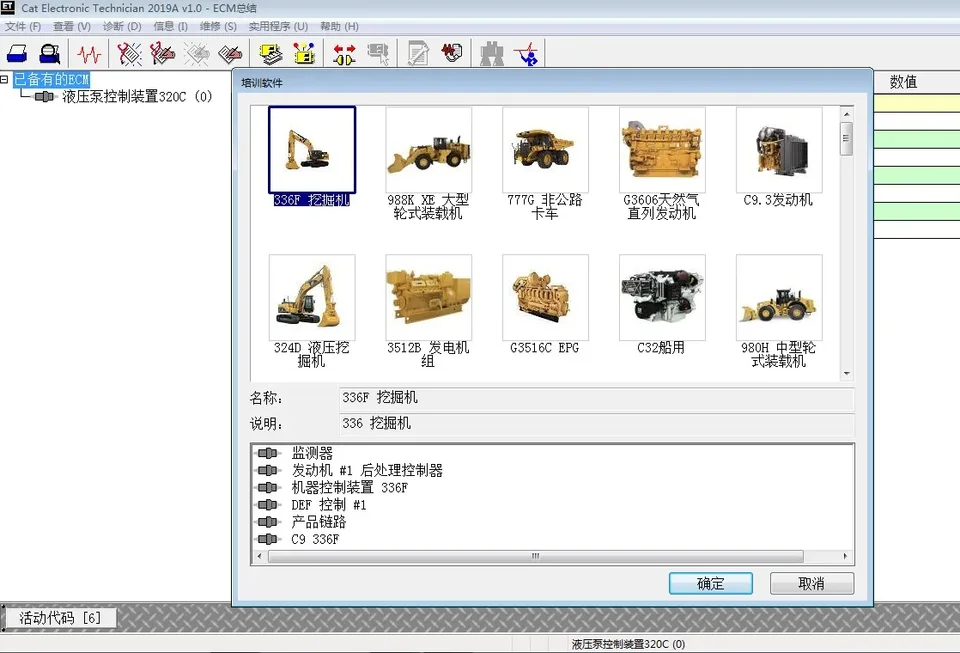Viewport: 960px width, 653px height.
Task: Open Print Preview toolbar icon
Action: pos(50,54)
